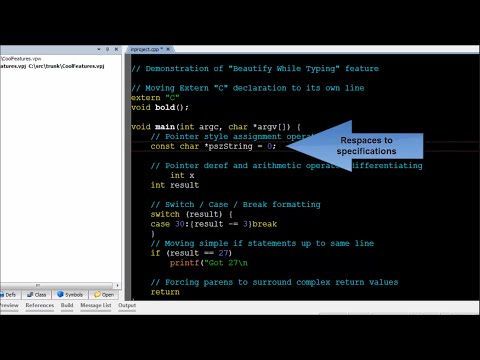Open the Message List tool tab
The image size is (480, 360).
(96, 305)
